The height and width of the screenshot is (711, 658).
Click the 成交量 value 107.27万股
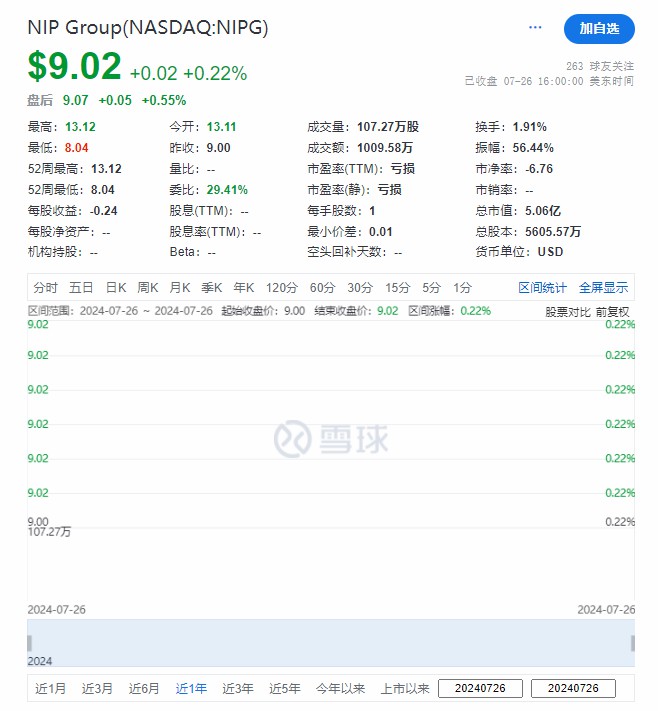point(388,127)
